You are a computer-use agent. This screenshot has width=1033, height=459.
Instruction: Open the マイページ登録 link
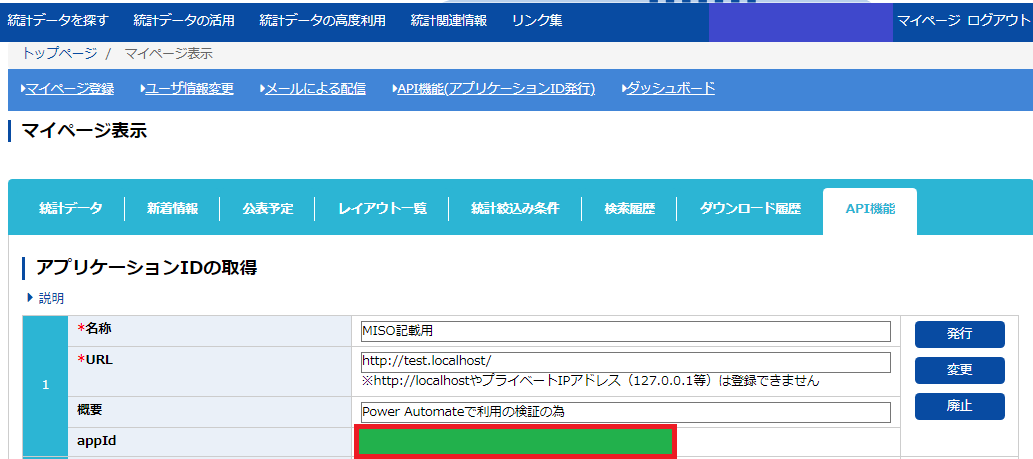click(x=69, y=88)
